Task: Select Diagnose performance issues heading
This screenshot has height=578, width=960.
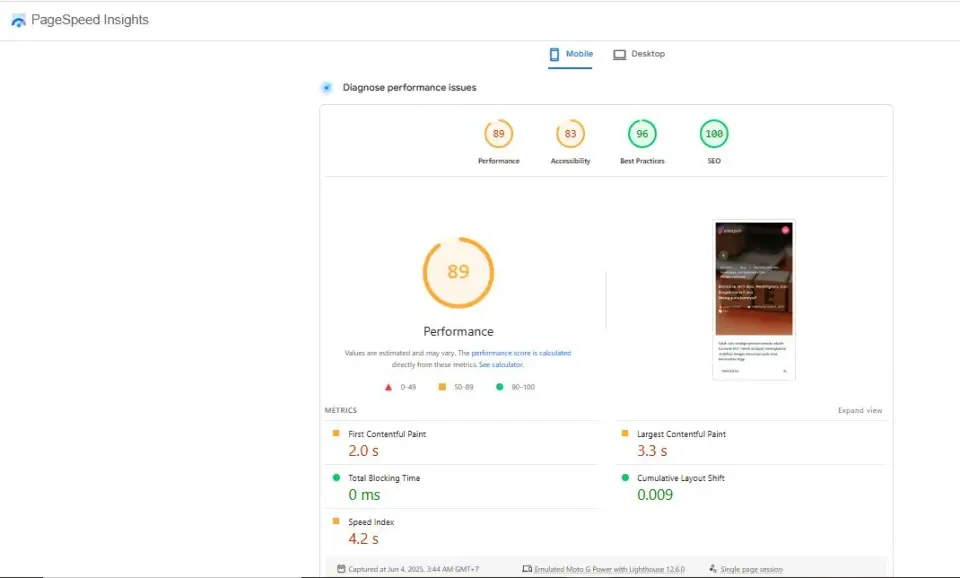Action: (x=409, y=88)
